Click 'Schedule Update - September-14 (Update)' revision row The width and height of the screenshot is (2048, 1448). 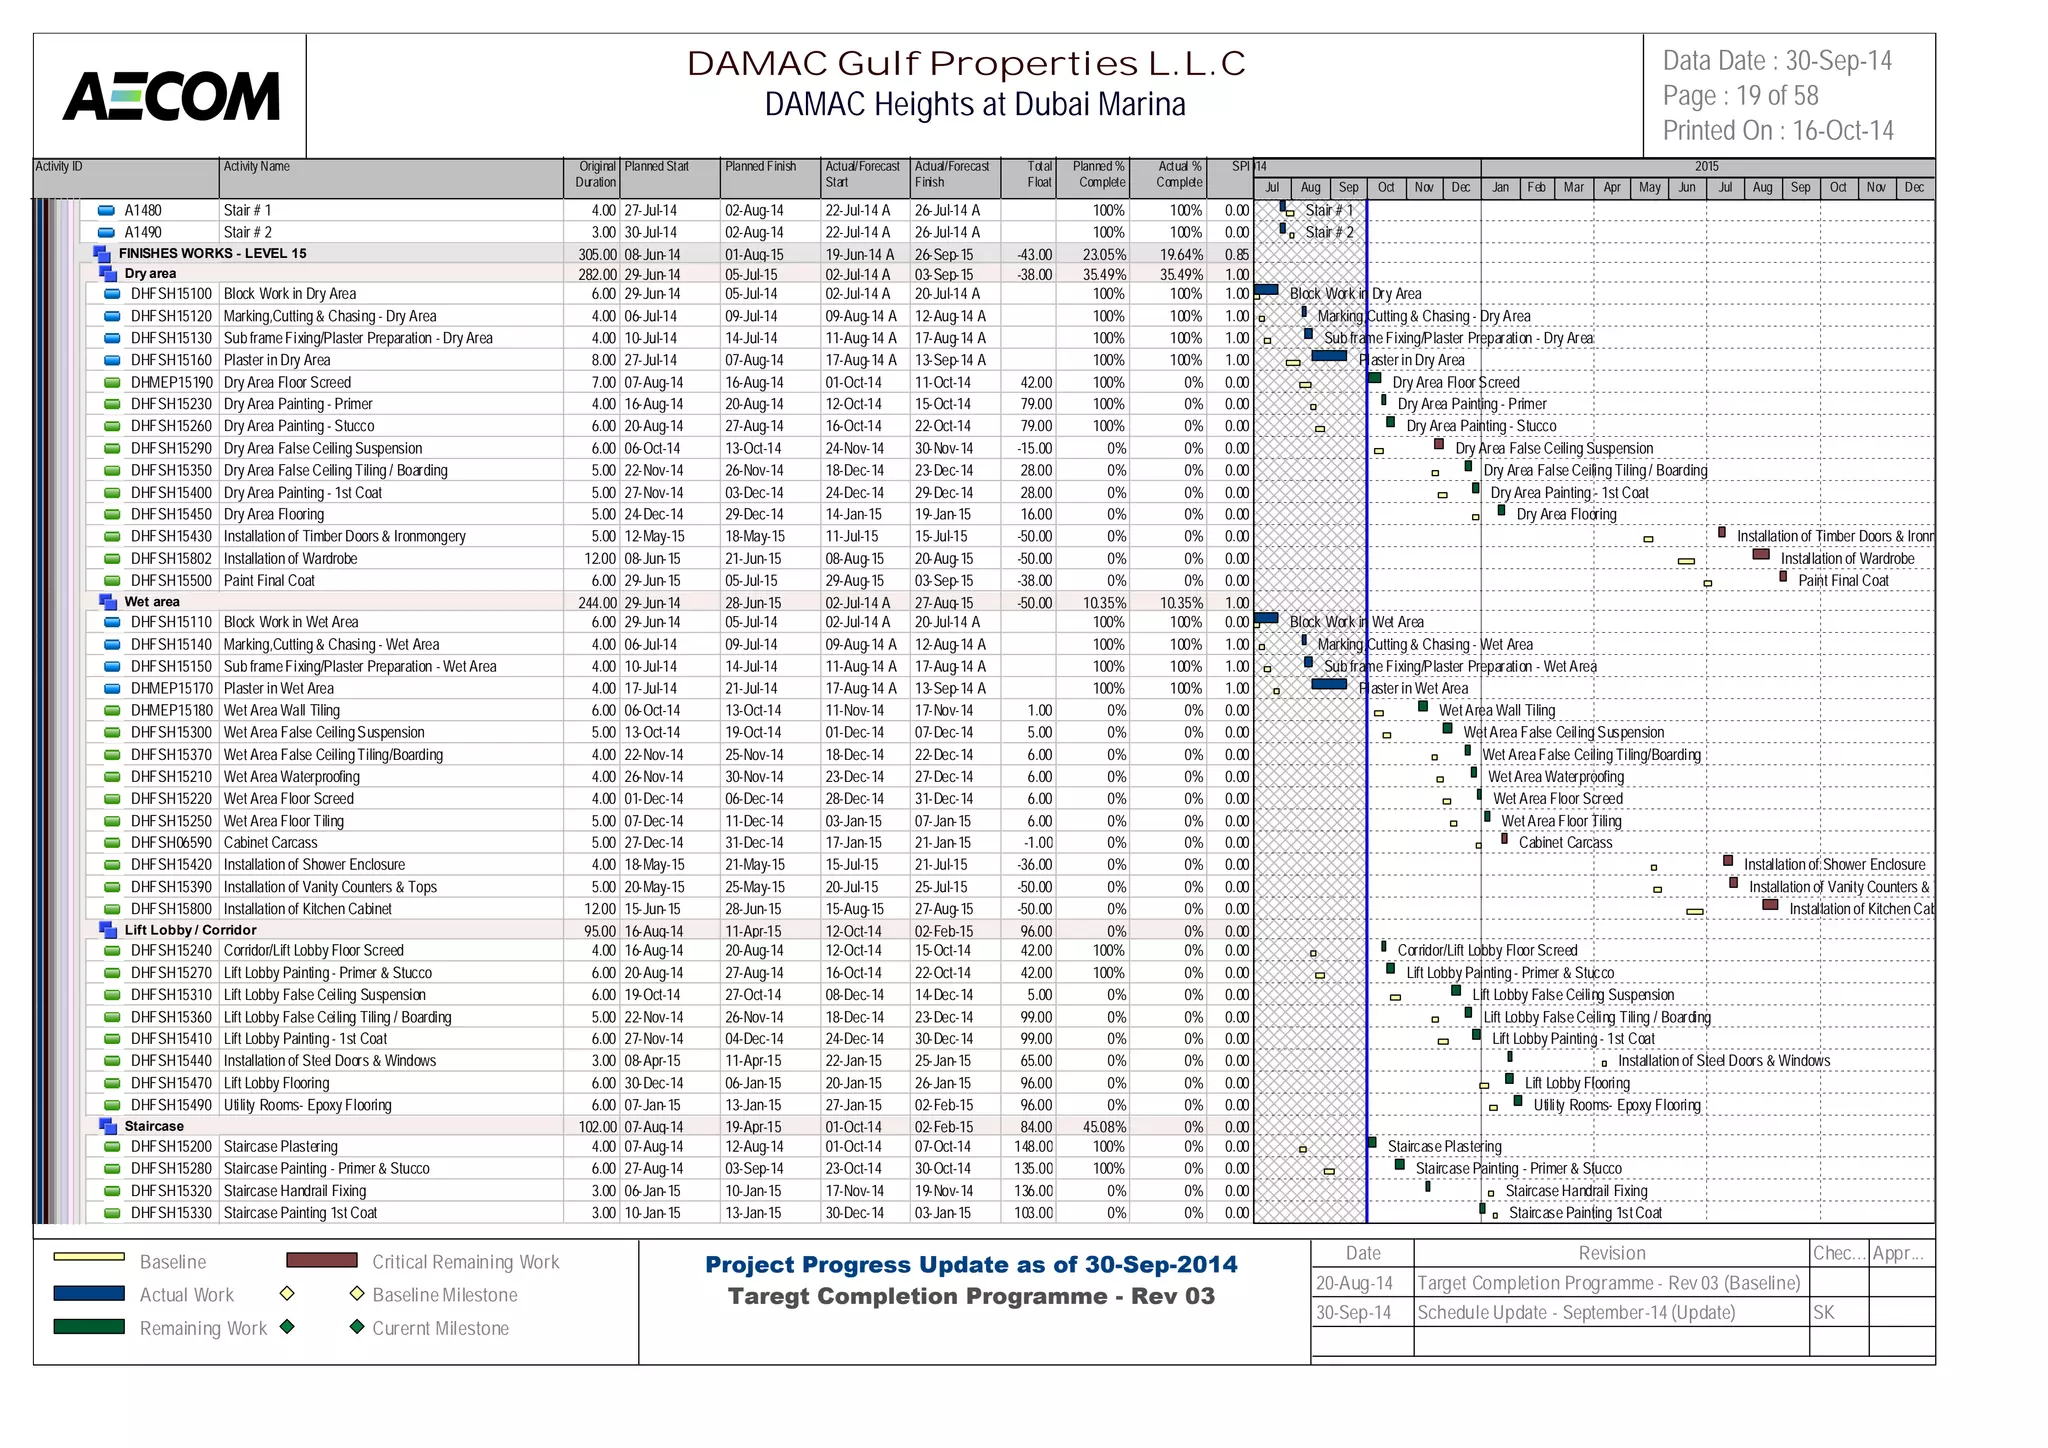click(1575, 1312)
